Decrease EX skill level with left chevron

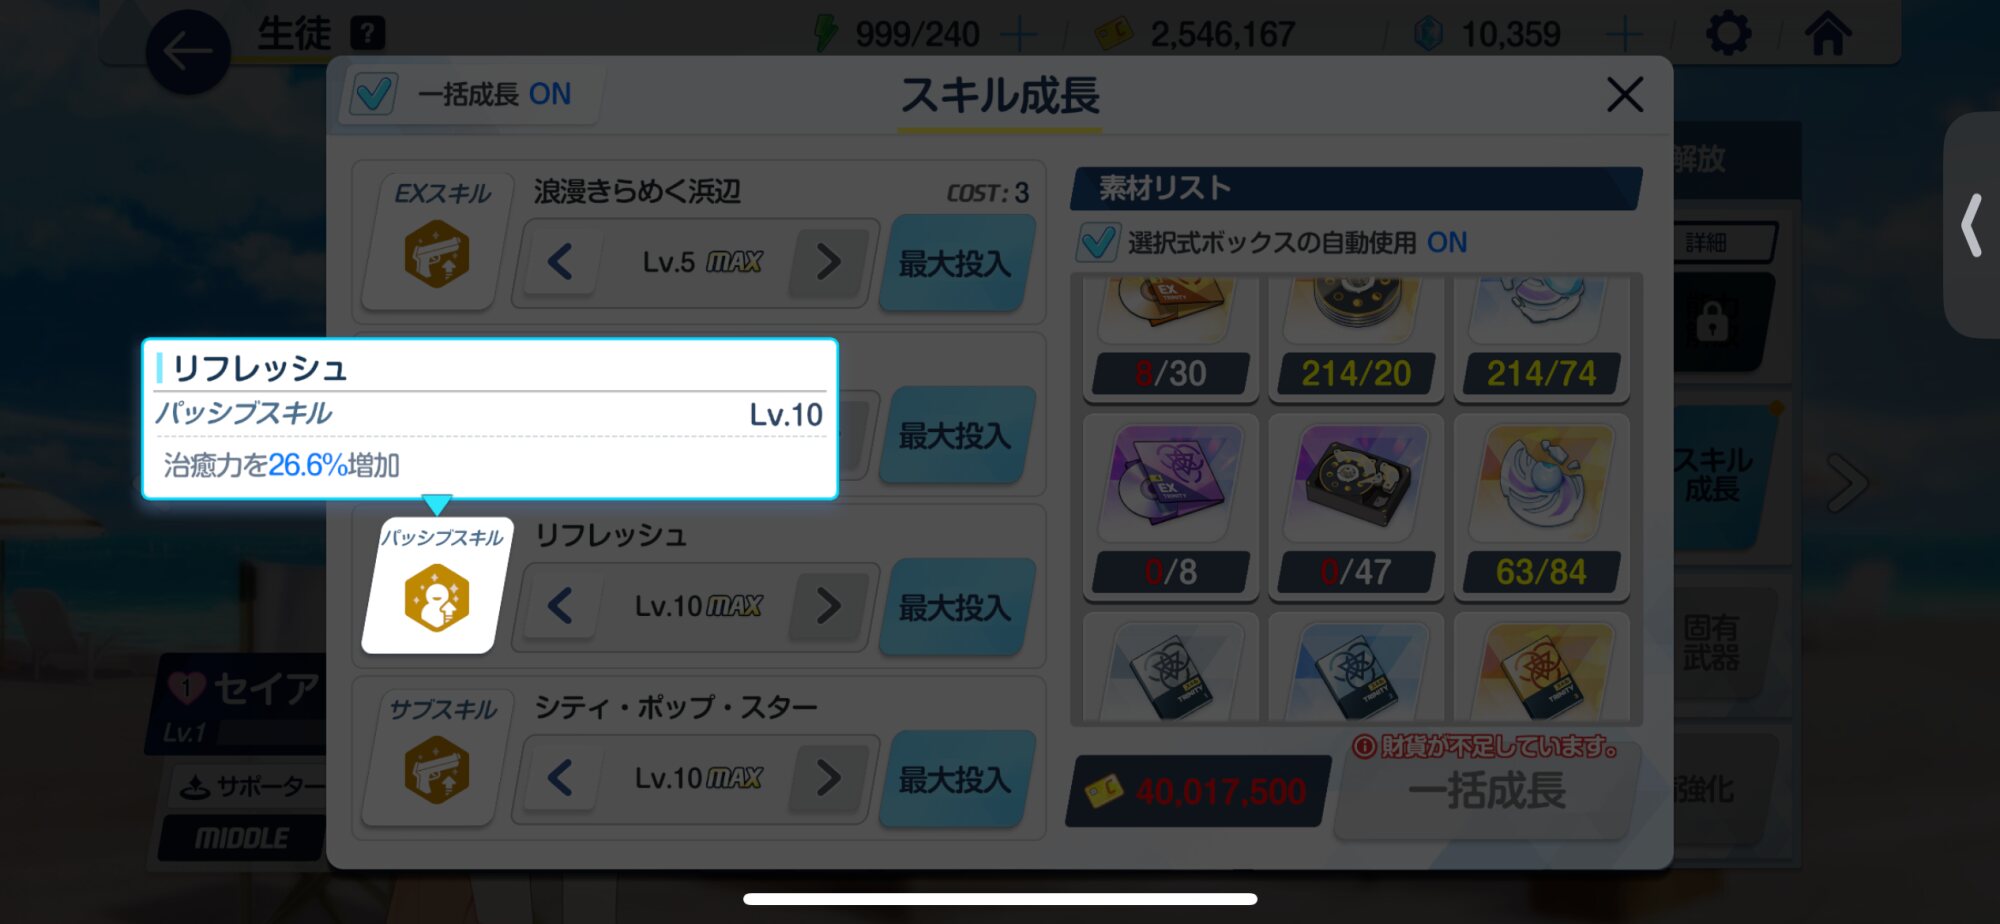(x=560, y=263)
